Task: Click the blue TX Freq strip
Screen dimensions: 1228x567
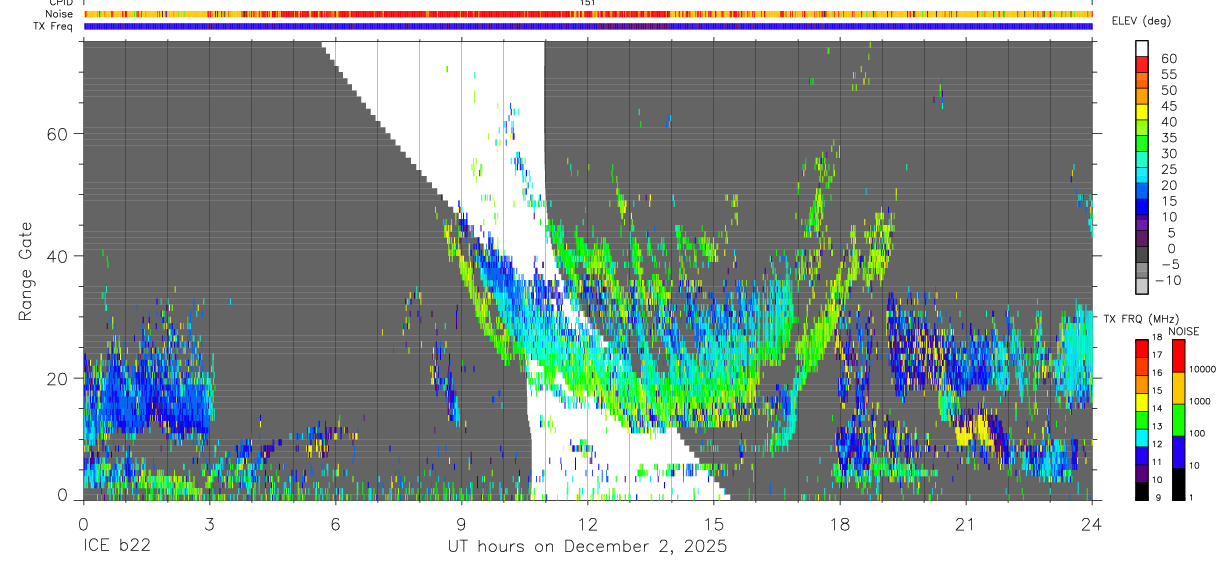Action: tap(588, 26)
